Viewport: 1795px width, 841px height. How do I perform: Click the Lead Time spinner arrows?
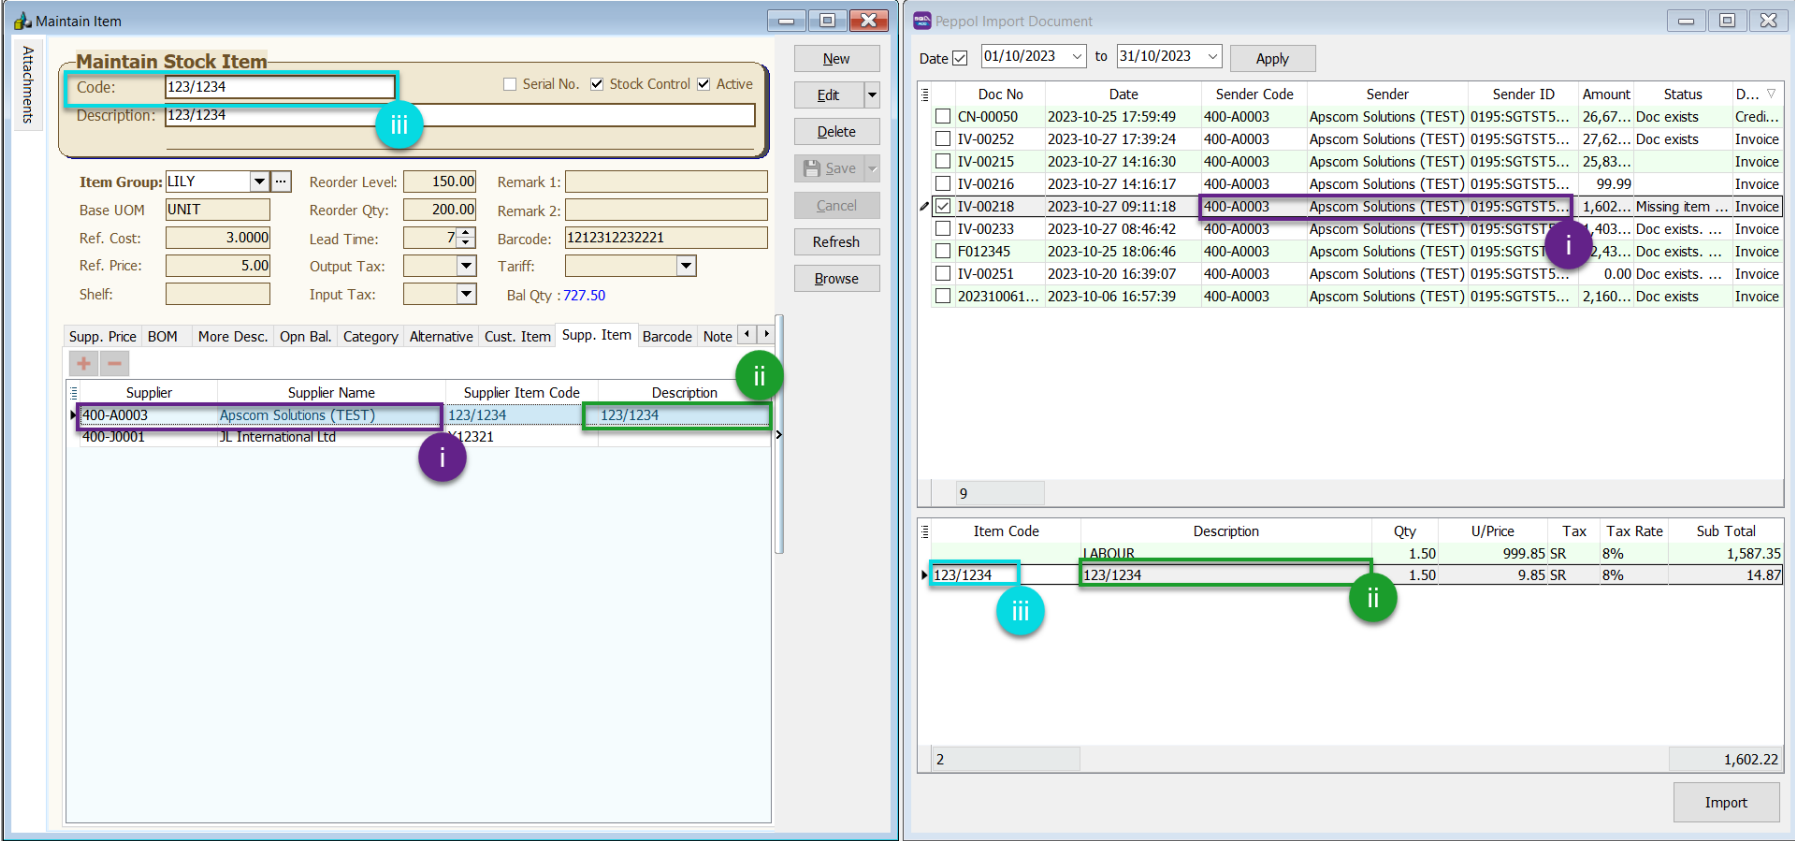point(466,238)
